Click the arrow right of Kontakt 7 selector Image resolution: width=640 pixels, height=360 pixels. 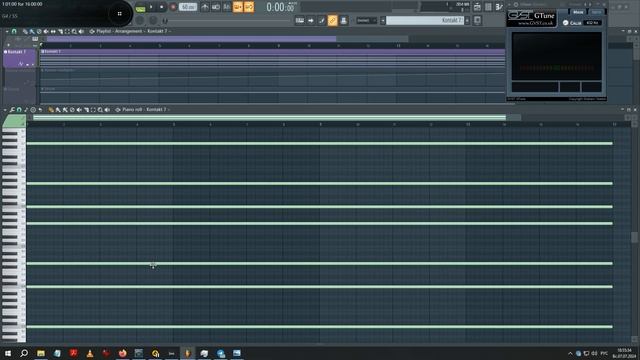pyautogui.click(x=467, y=20)
